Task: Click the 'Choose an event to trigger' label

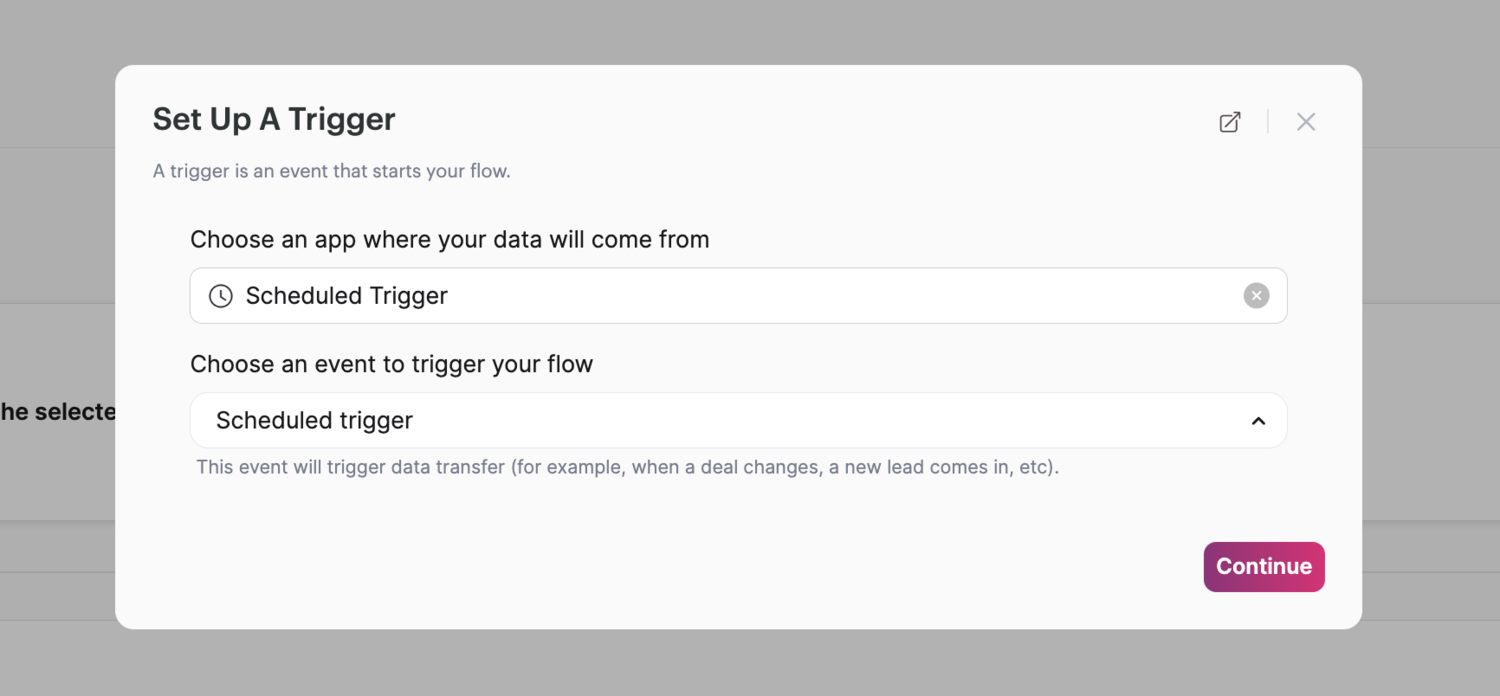Action: coord(391,364)
